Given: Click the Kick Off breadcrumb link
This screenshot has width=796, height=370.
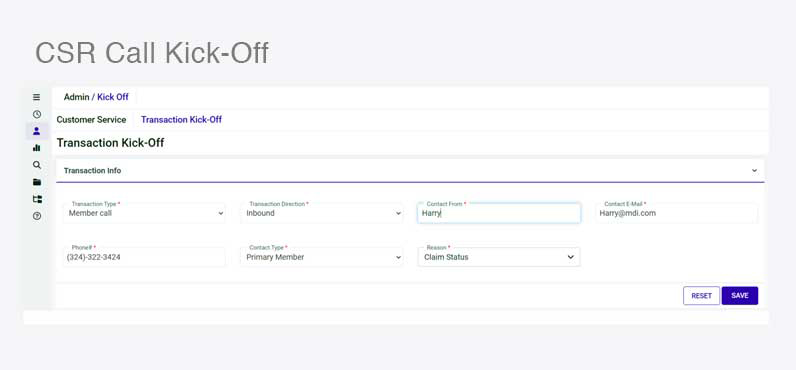Looking at the screenshot, I should point(113,97).
